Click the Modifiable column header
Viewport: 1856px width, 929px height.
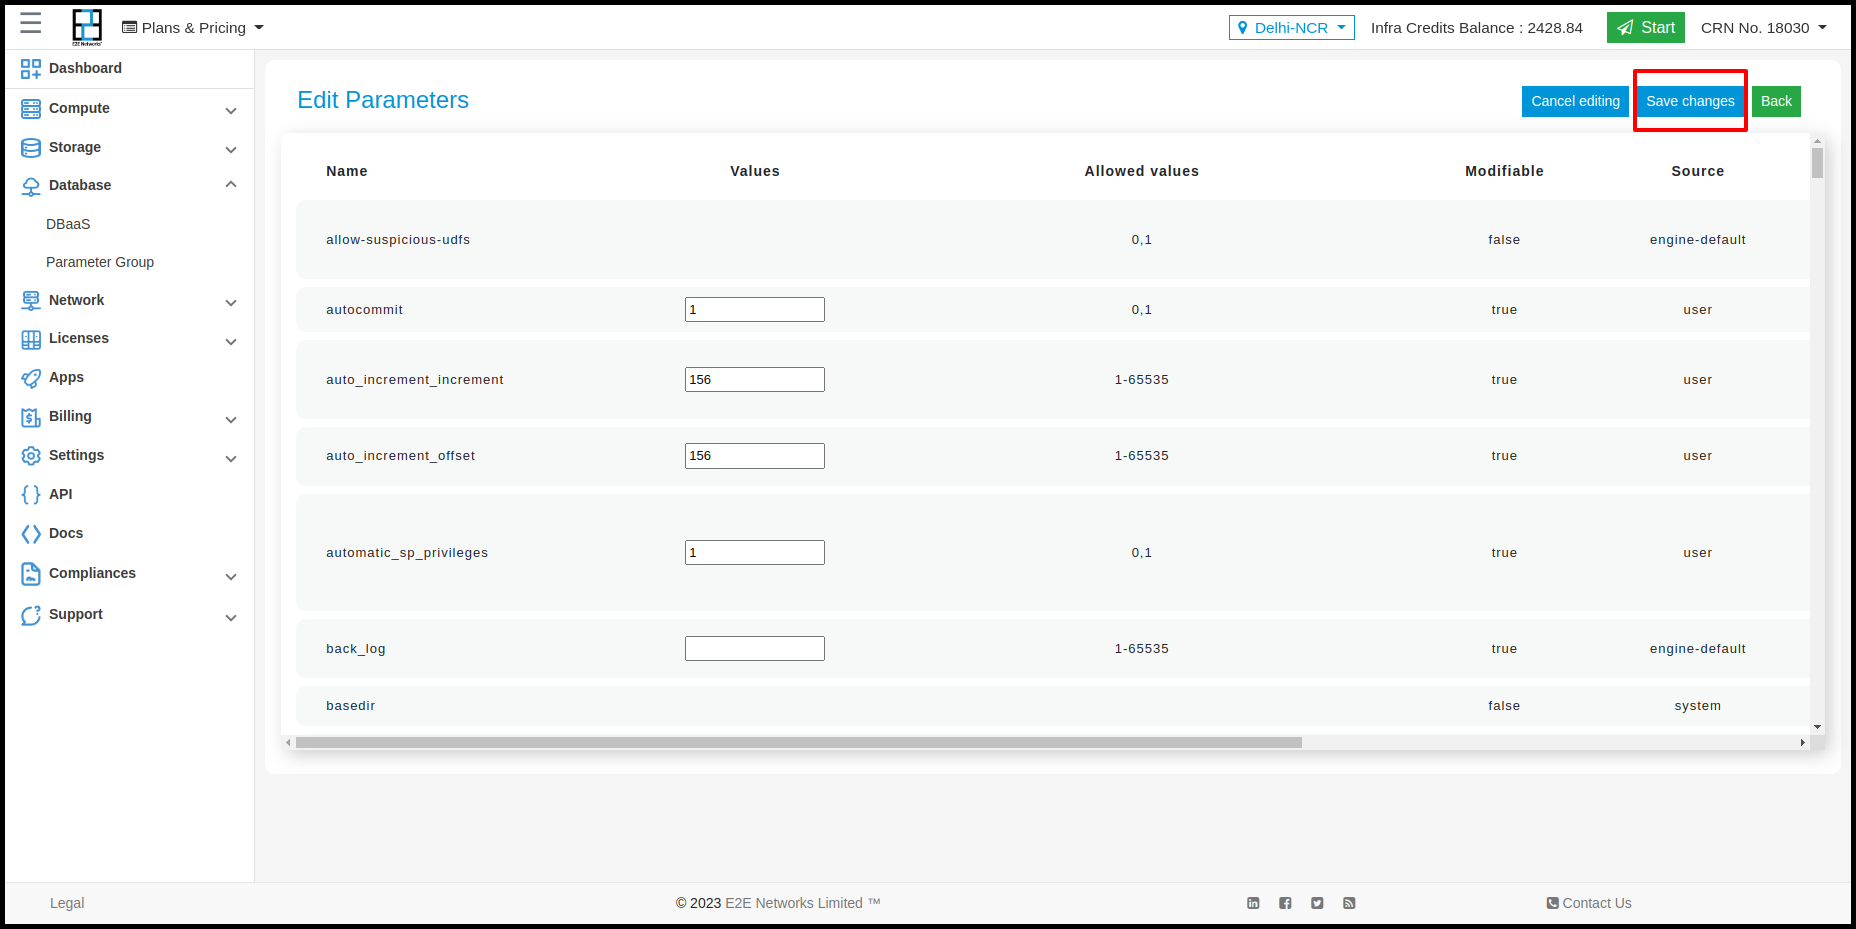pyautogui.click(x=1504, y=171)
